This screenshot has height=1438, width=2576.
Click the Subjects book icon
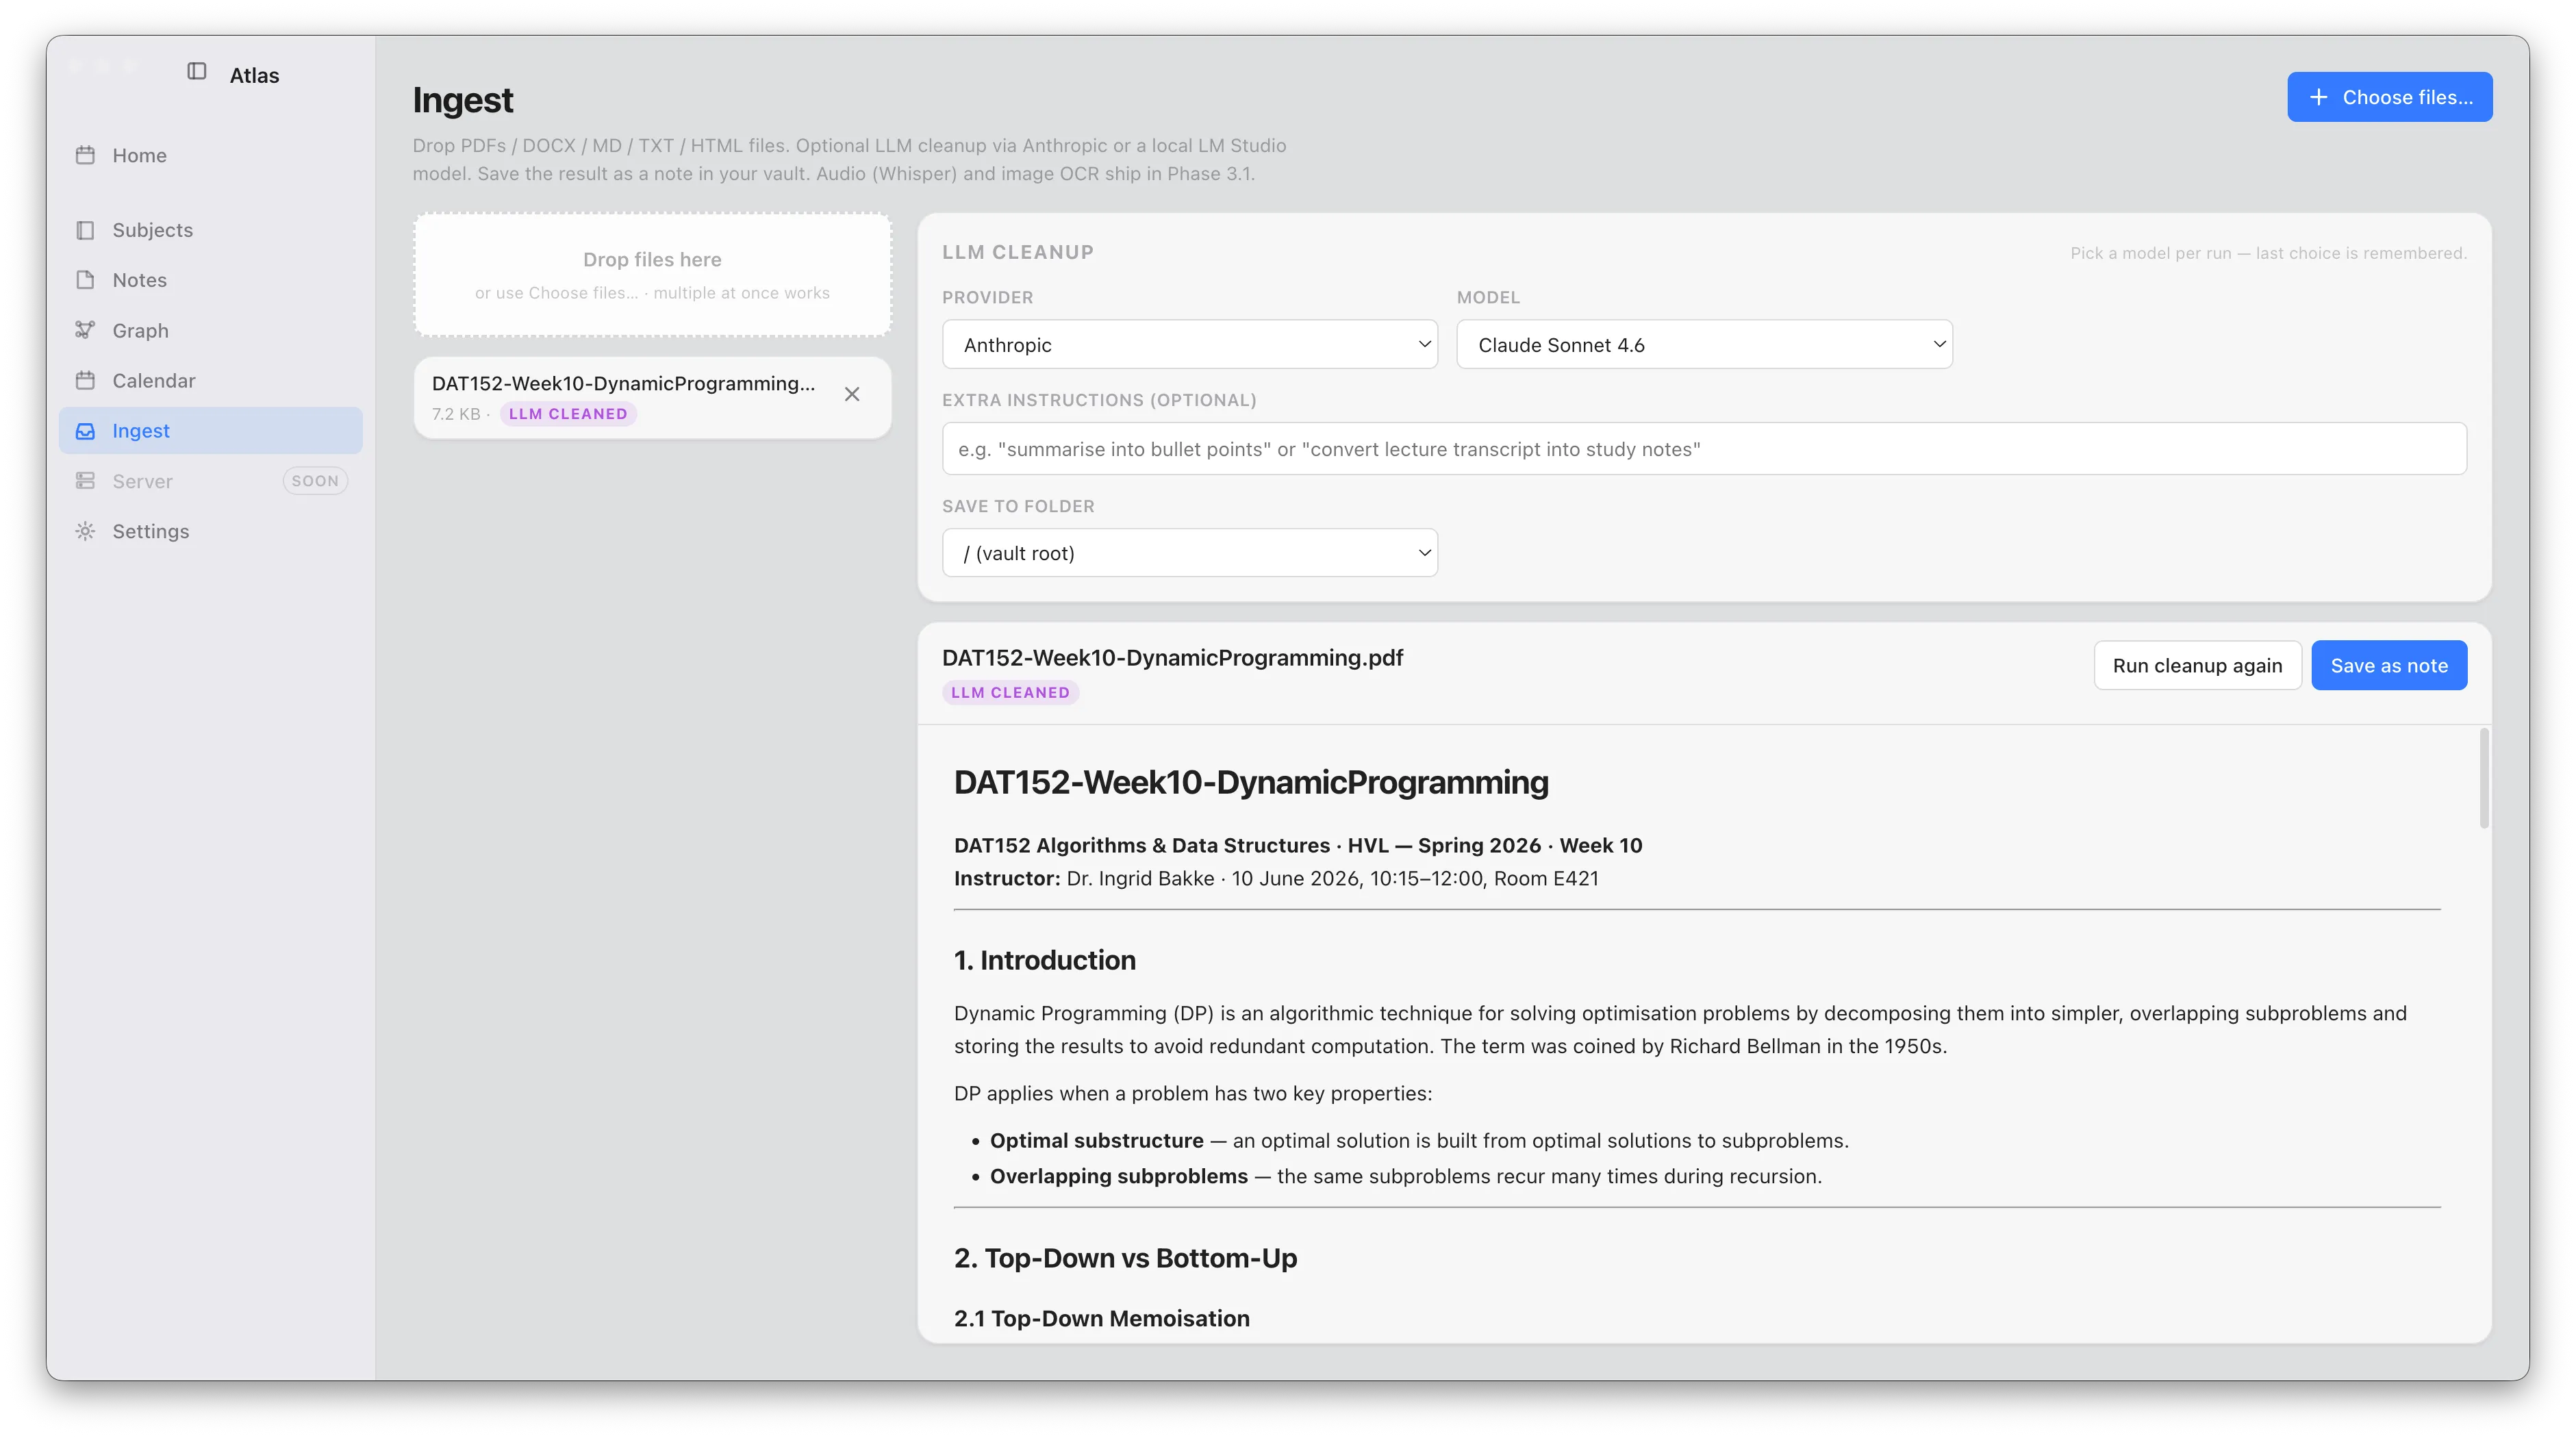(85, 230)
